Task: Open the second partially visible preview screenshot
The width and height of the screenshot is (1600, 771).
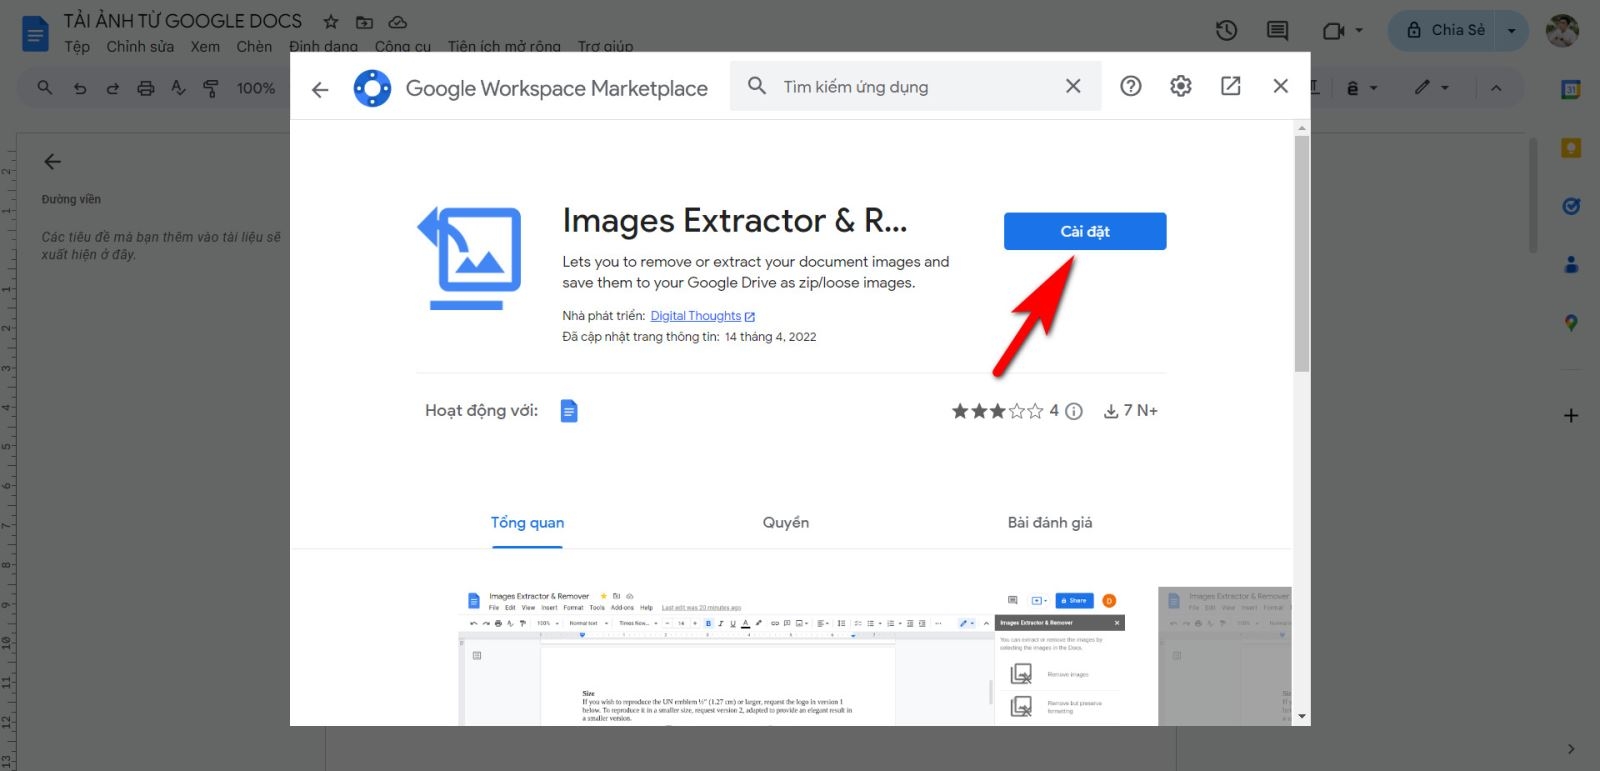Action: (x=1225, y=656)
